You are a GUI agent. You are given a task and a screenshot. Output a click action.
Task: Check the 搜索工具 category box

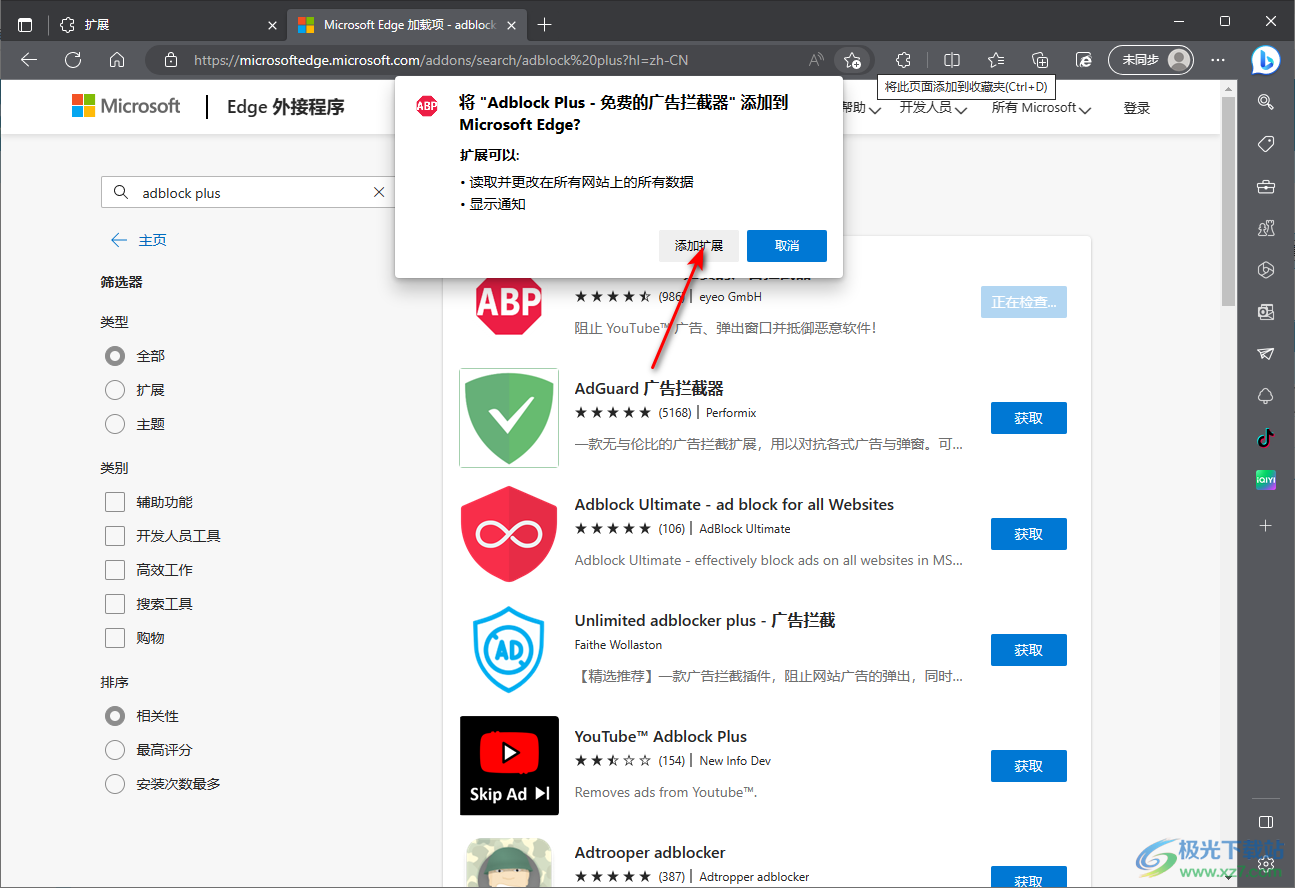[x=115, y=604]
